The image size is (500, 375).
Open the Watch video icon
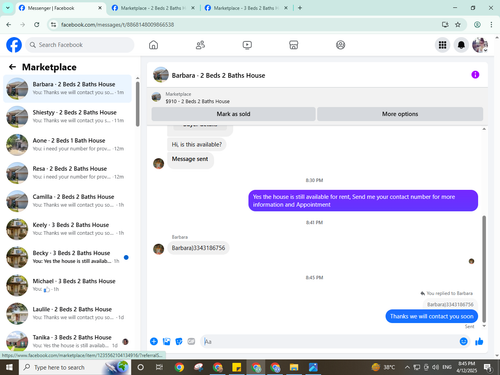click(247, 45)
